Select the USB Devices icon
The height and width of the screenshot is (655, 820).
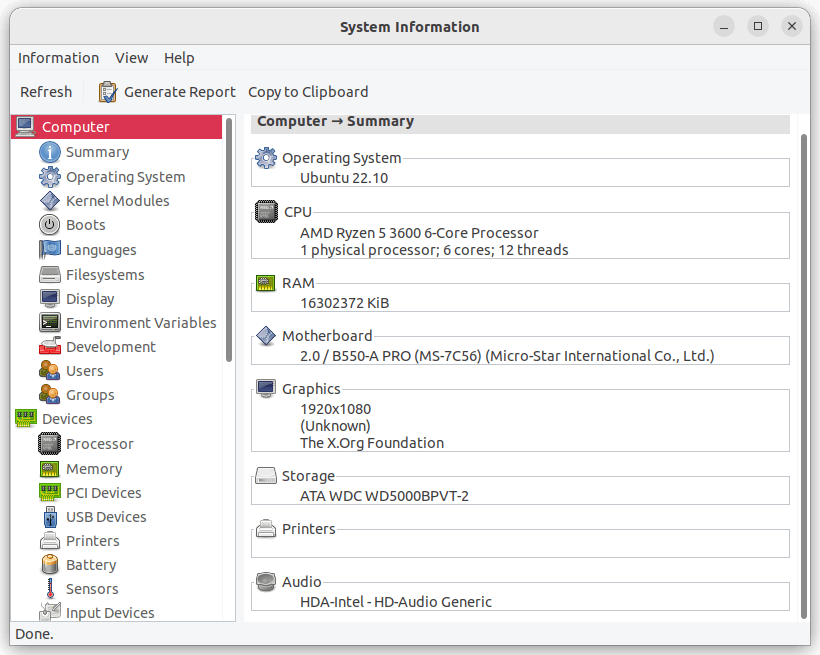(50, 517)
